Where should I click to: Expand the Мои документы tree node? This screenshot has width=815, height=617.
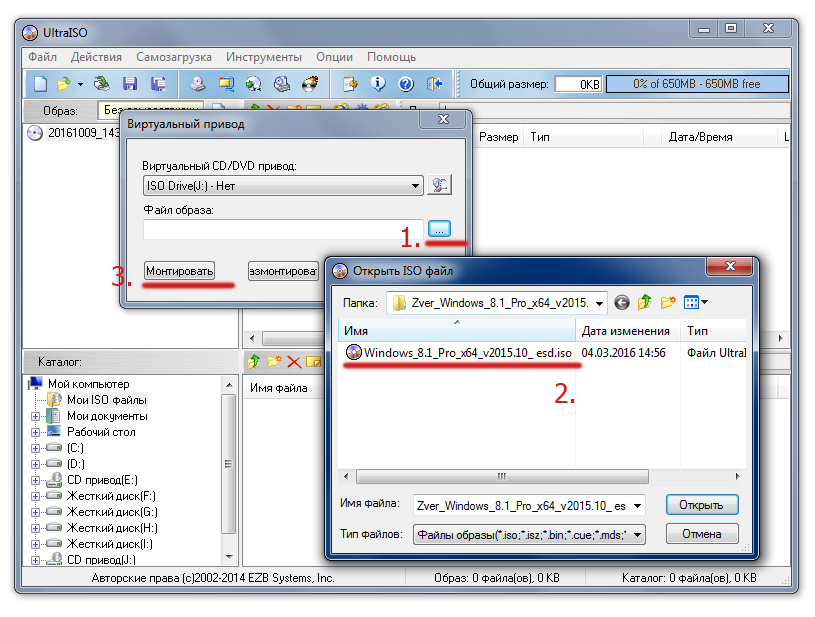coord(35,416)
